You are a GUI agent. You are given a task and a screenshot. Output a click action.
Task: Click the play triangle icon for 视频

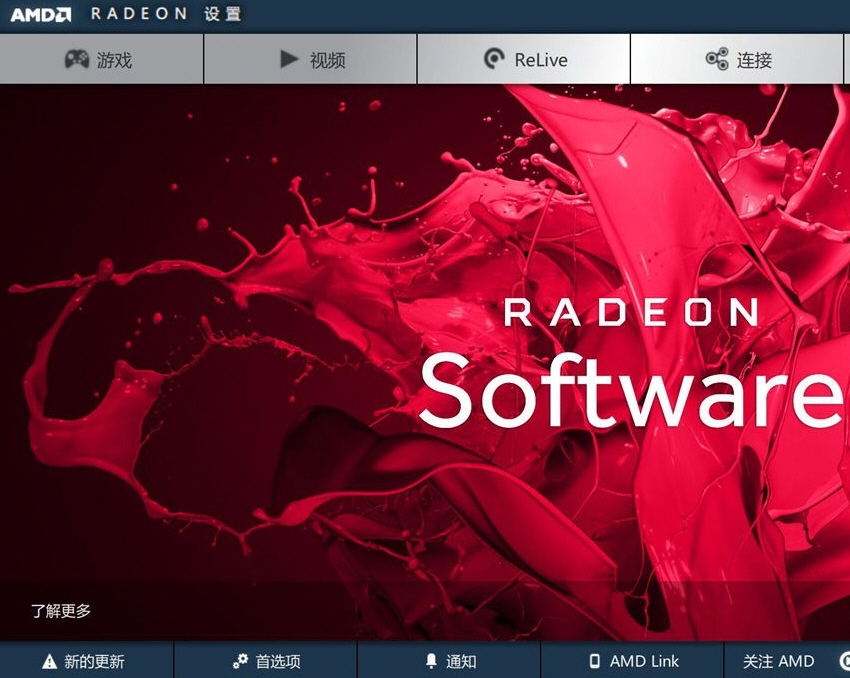tap(289, 59)
